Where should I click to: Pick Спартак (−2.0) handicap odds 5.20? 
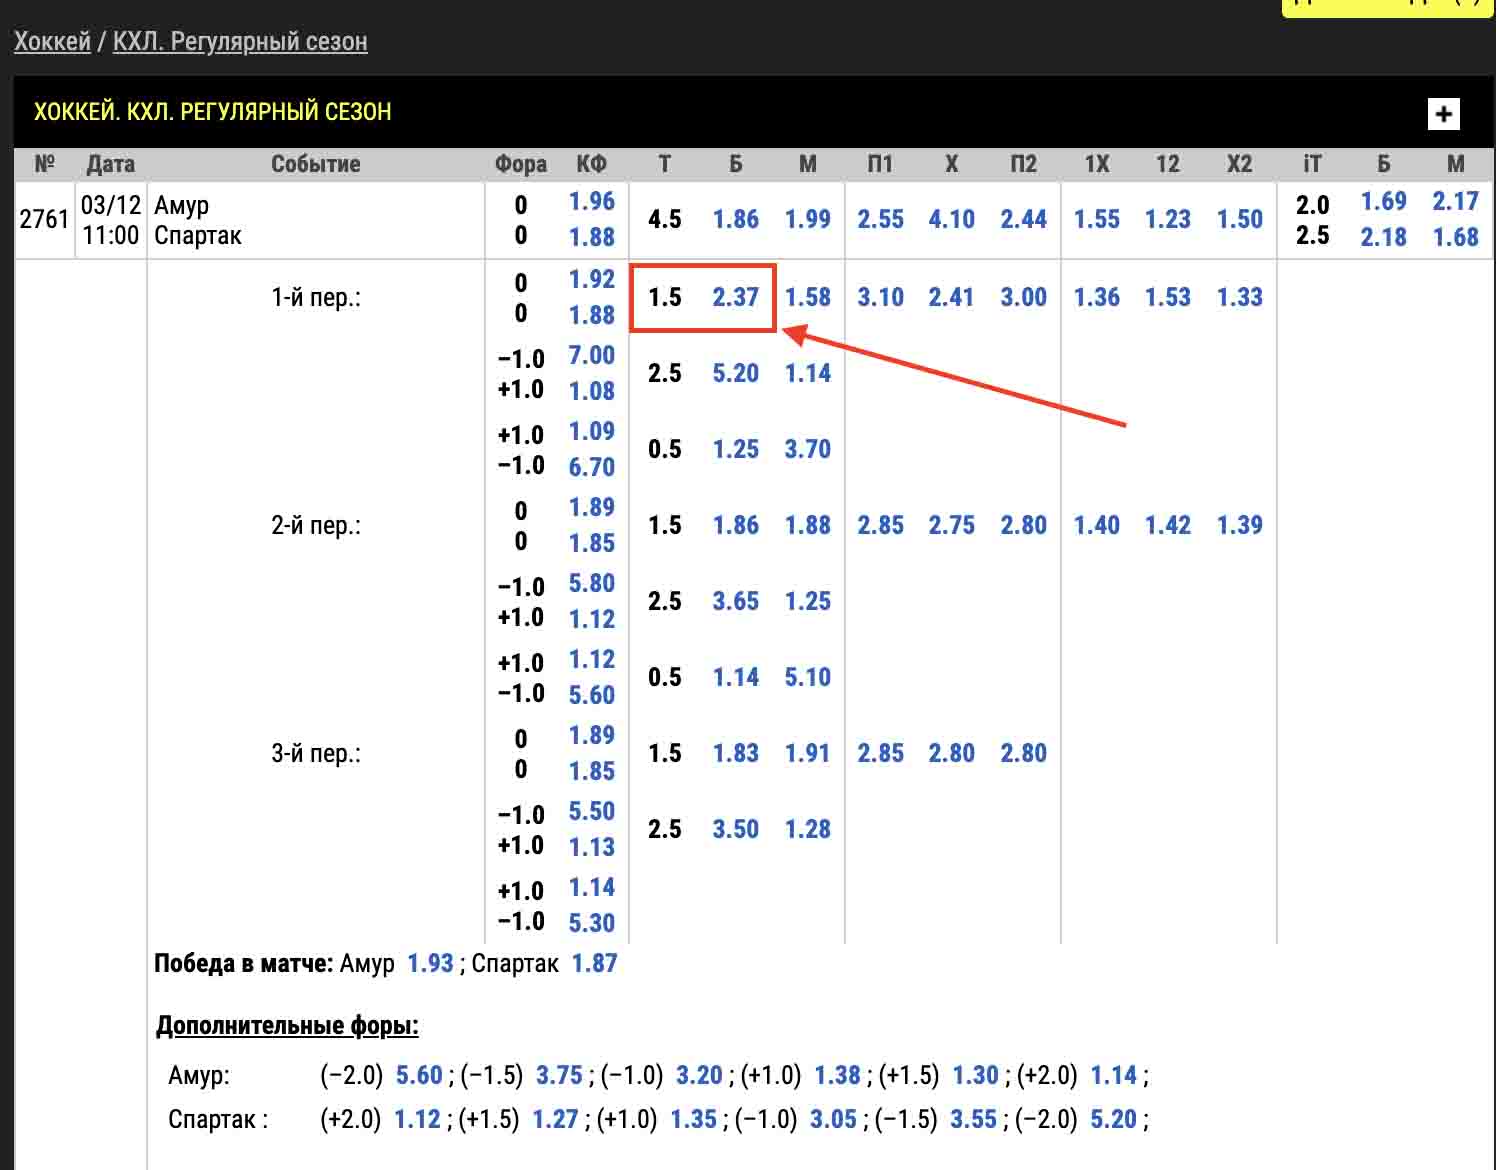1113,1119
